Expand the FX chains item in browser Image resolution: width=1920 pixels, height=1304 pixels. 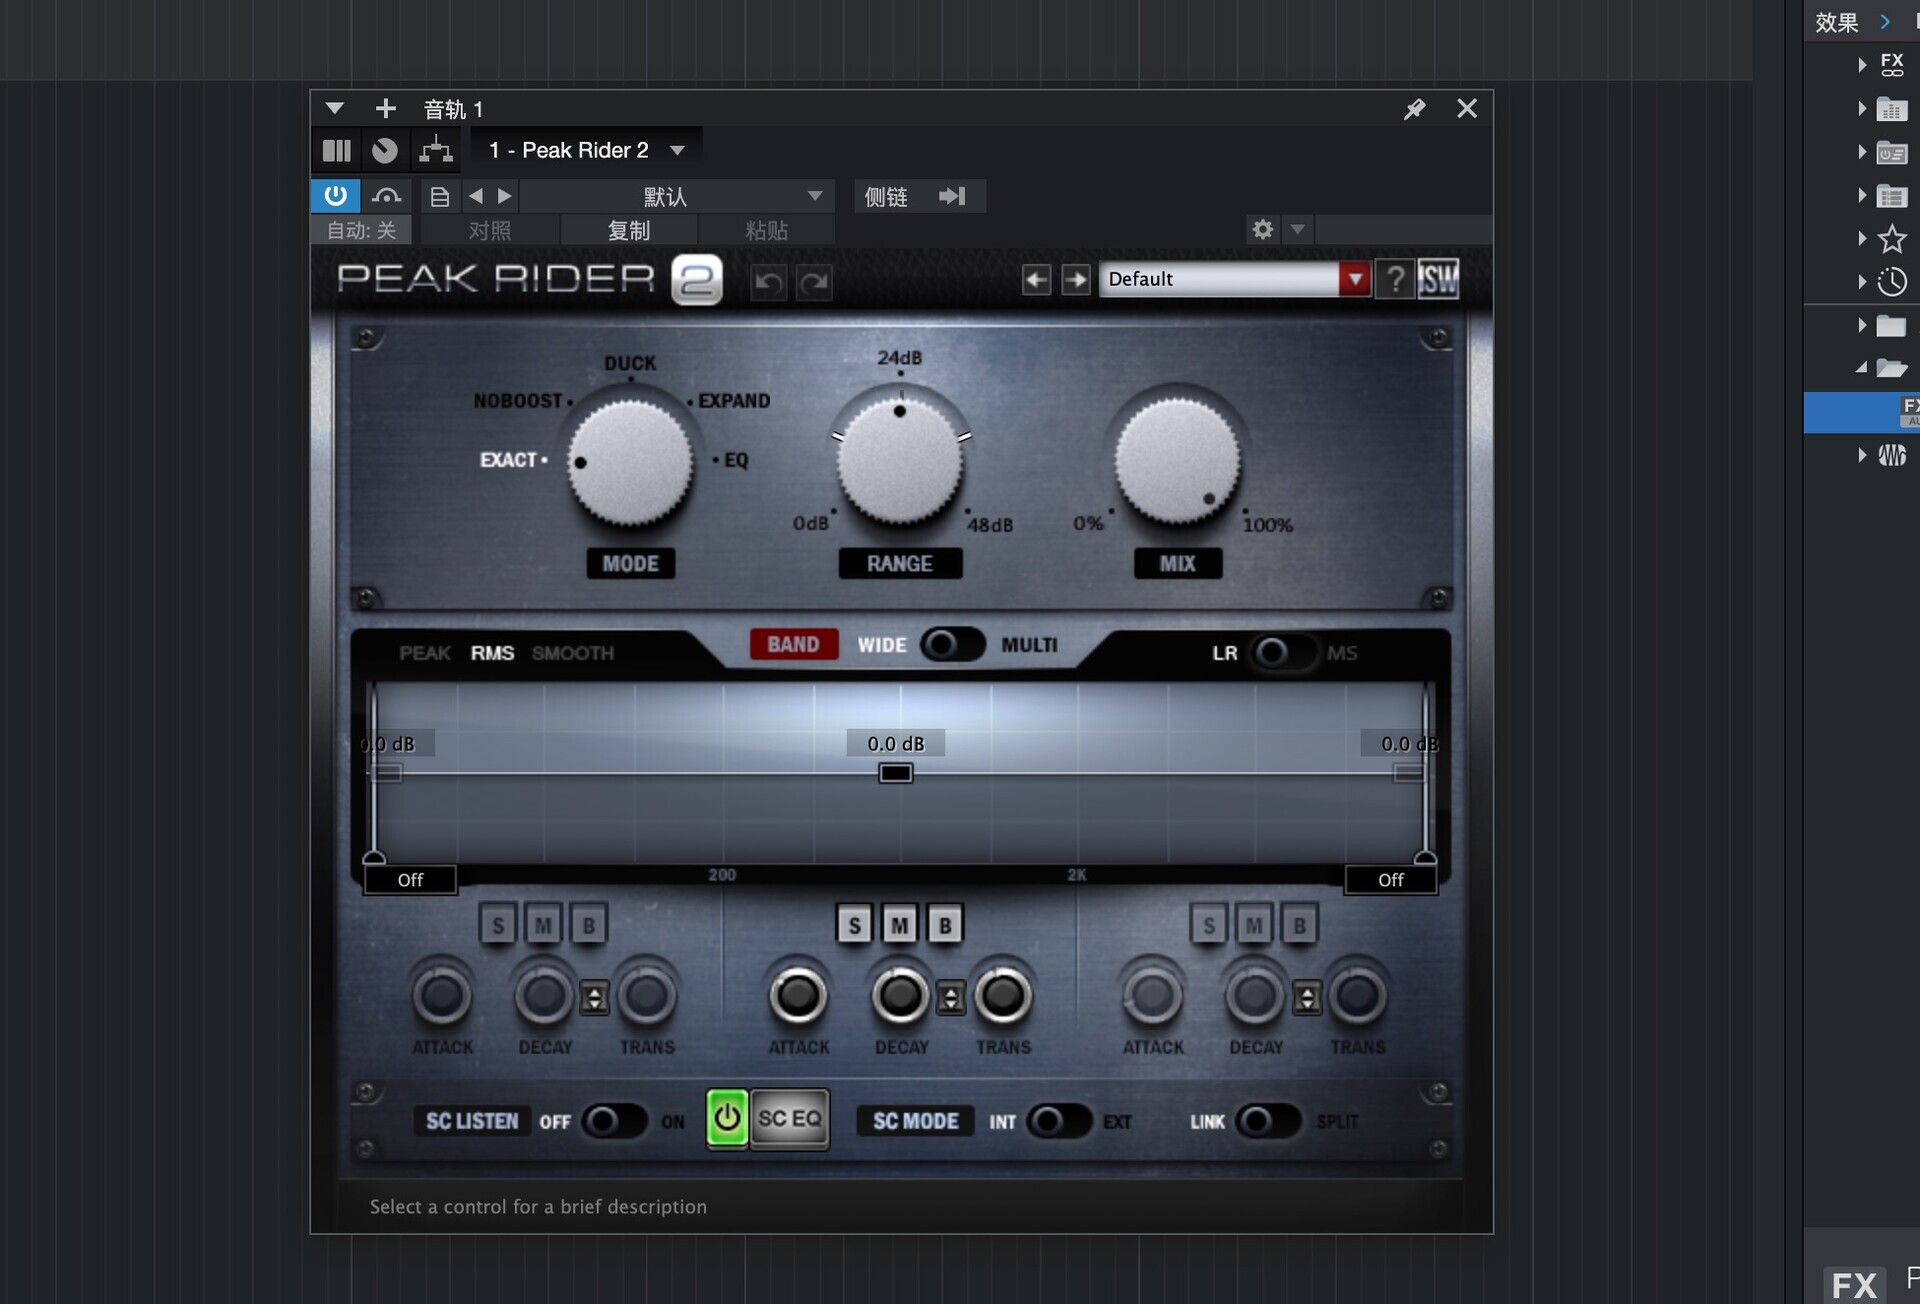coord(1862,65)
